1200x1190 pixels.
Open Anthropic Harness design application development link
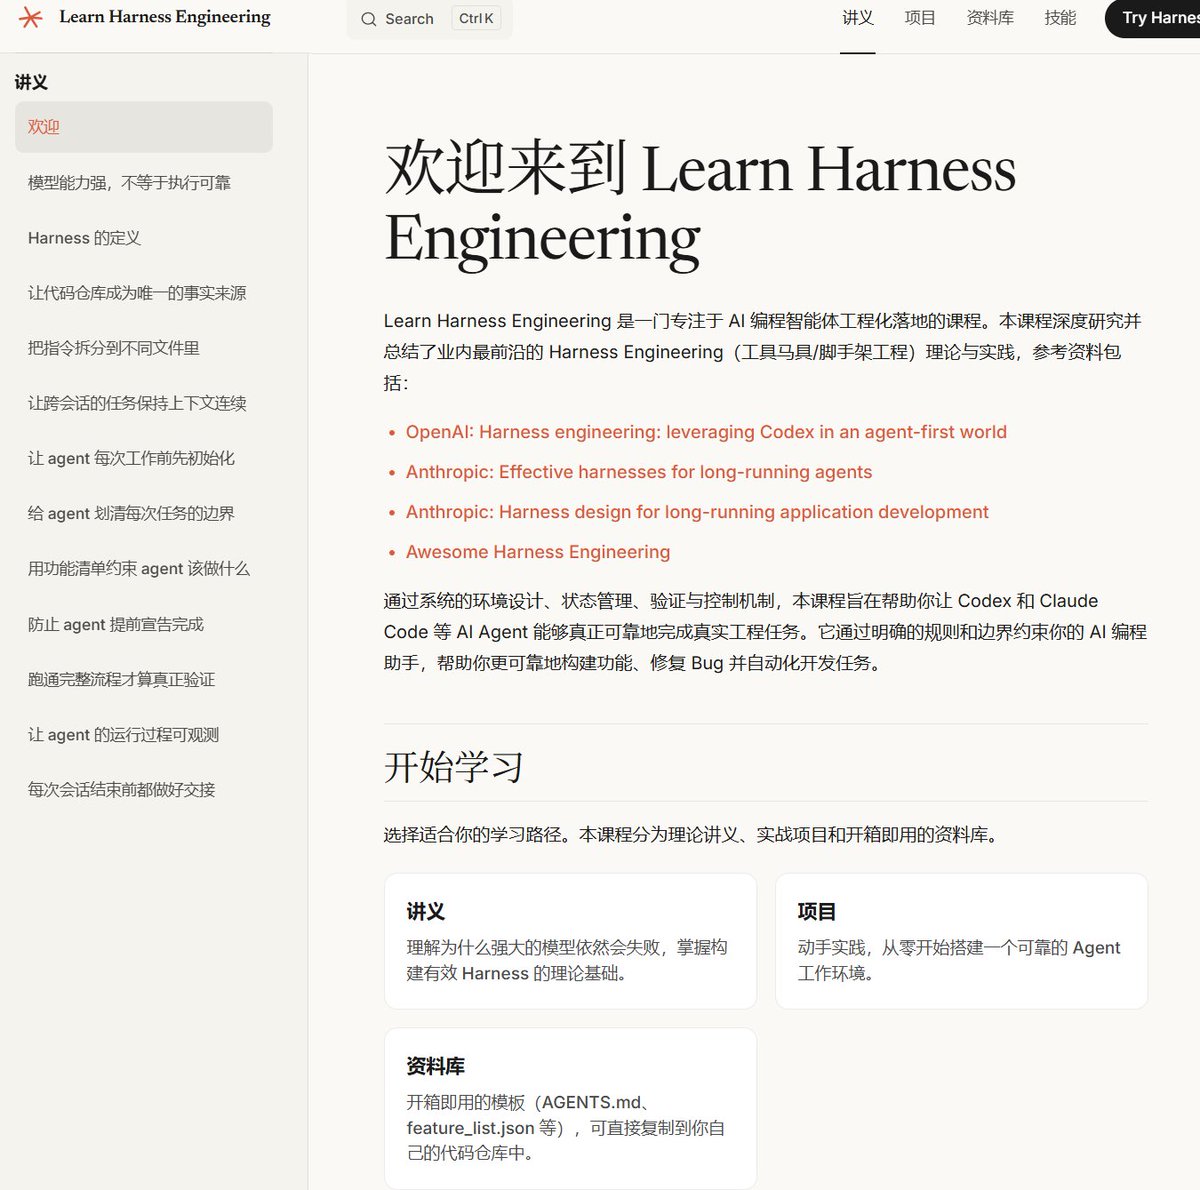697,512
